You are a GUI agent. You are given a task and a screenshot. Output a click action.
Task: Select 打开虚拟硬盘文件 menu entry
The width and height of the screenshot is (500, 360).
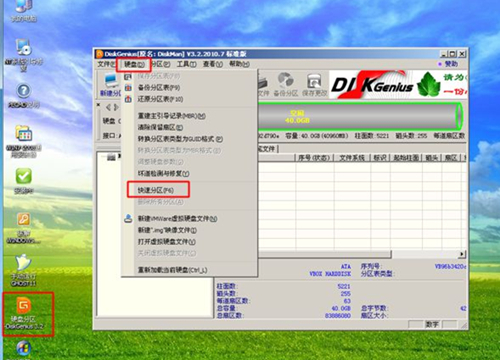pos(190,241)
